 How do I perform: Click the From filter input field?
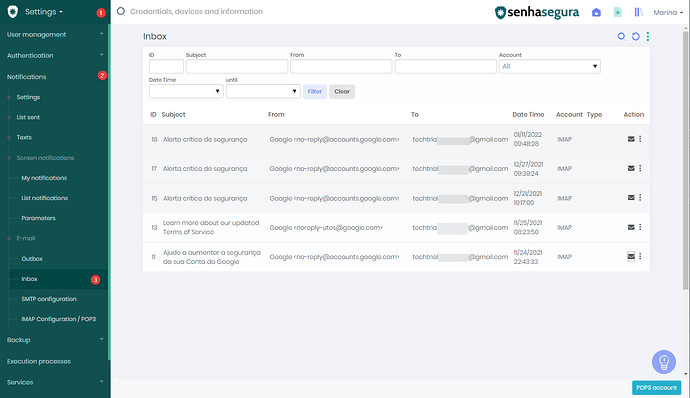[341, 66]
